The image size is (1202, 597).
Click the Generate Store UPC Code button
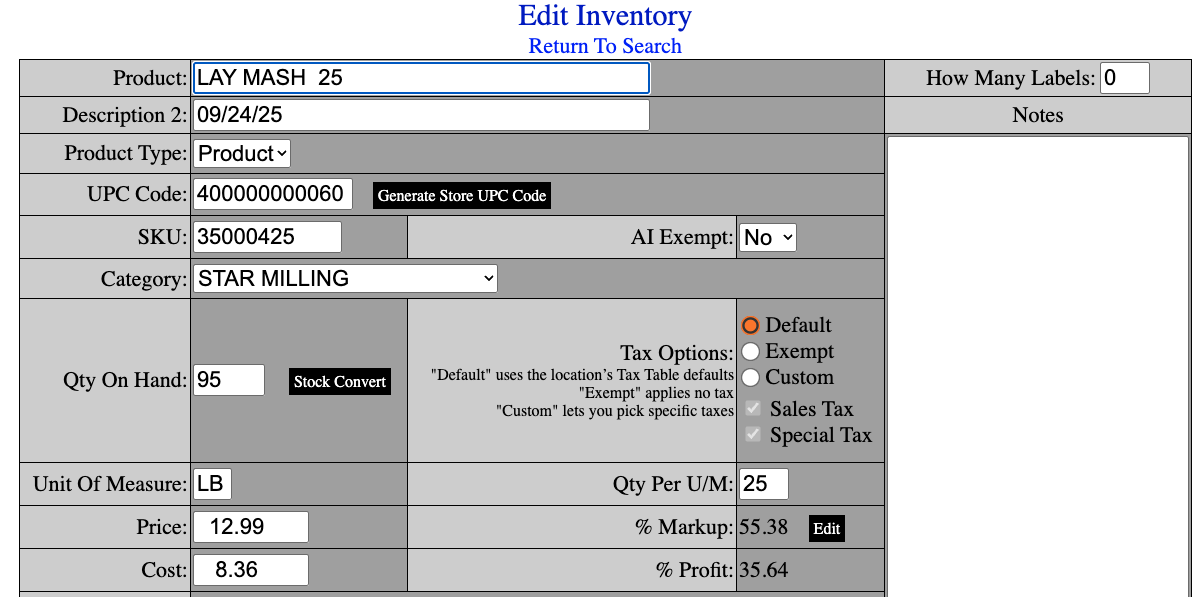tap(461, 195)
